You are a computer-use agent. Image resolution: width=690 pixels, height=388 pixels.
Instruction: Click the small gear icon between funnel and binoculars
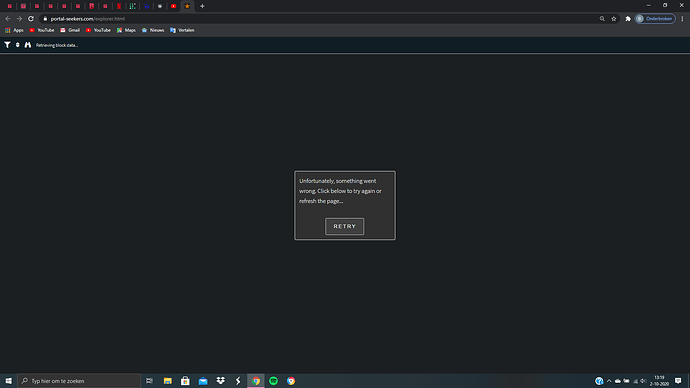pos(18,45)
